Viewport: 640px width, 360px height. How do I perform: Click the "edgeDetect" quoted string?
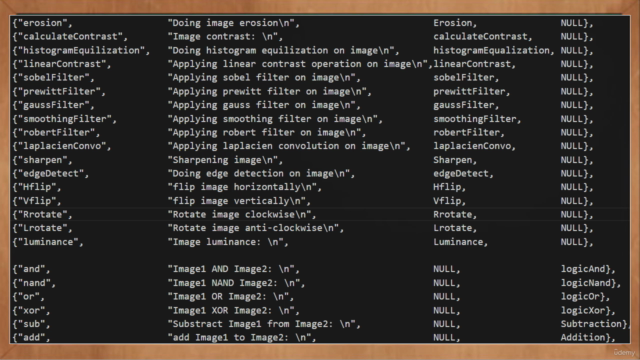51,173
